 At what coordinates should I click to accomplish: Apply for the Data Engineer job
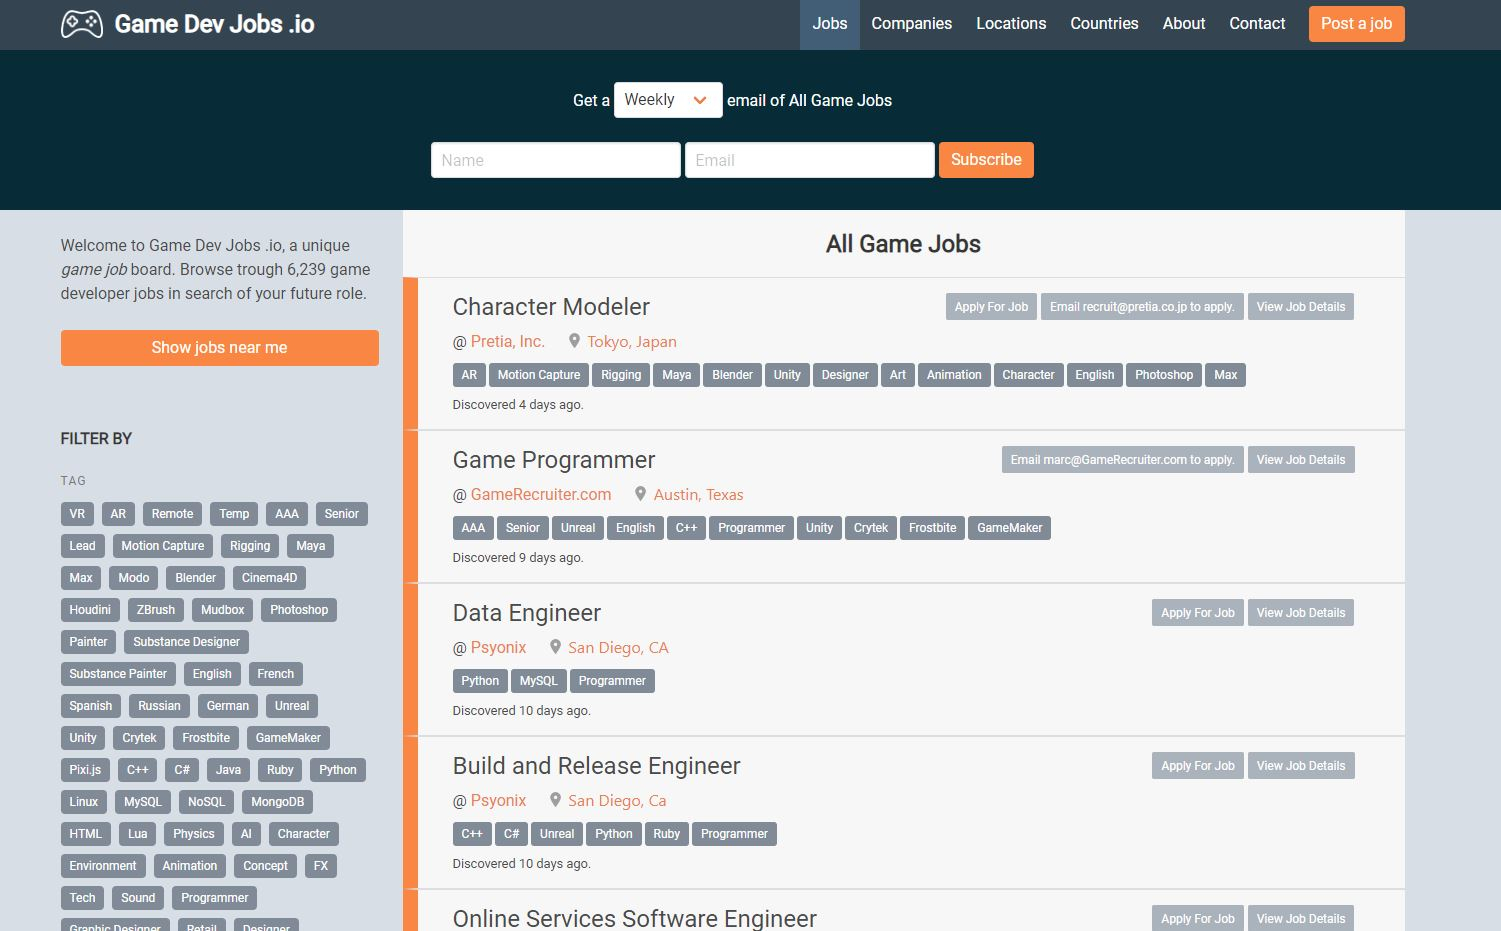(x=1198, y=613)
